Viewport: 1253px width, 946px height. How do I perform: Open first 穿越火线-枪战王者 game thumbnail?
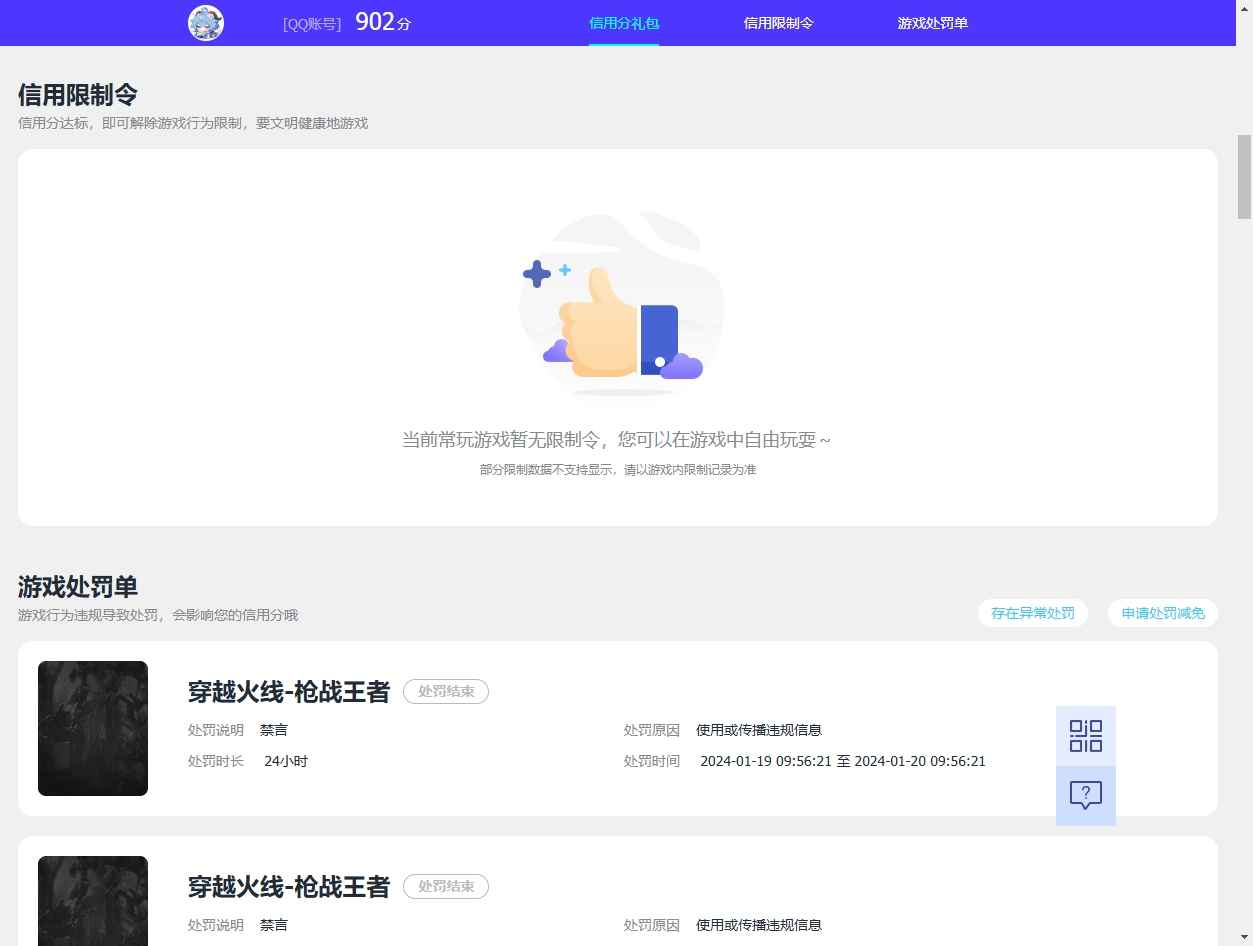(x=93, y=728)
